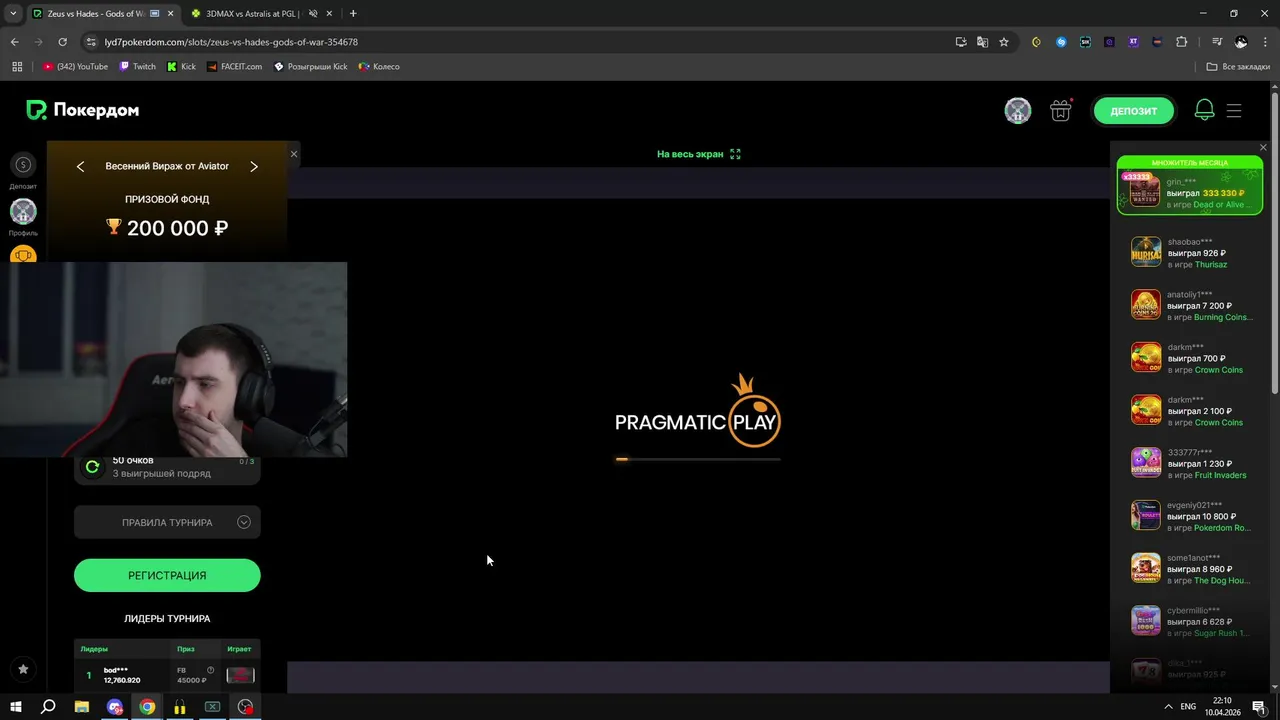Click the Покердом logo
The height and width of the screenshot is (720, 1280).
82,110
